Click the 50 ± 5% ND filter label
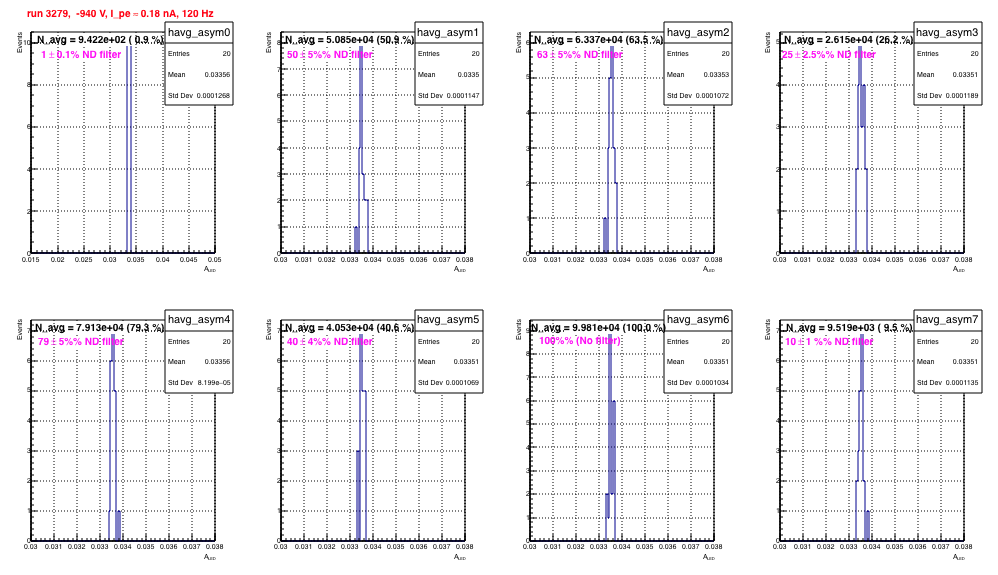Image resolution: width=998 pixels, height=575 pixels. [x=330, y=55]
